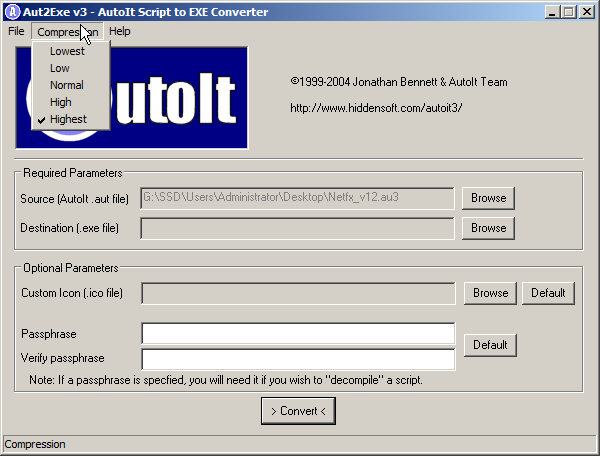This screenshot has height=456, width=600.
Task: Browse for a custom icon file
Action: [490, 293]
